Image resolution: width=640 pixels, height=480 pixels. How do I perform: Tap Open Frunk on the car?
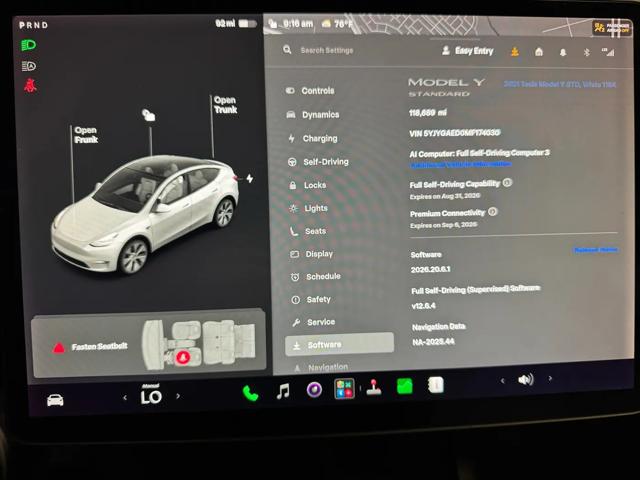pos(86,135)
